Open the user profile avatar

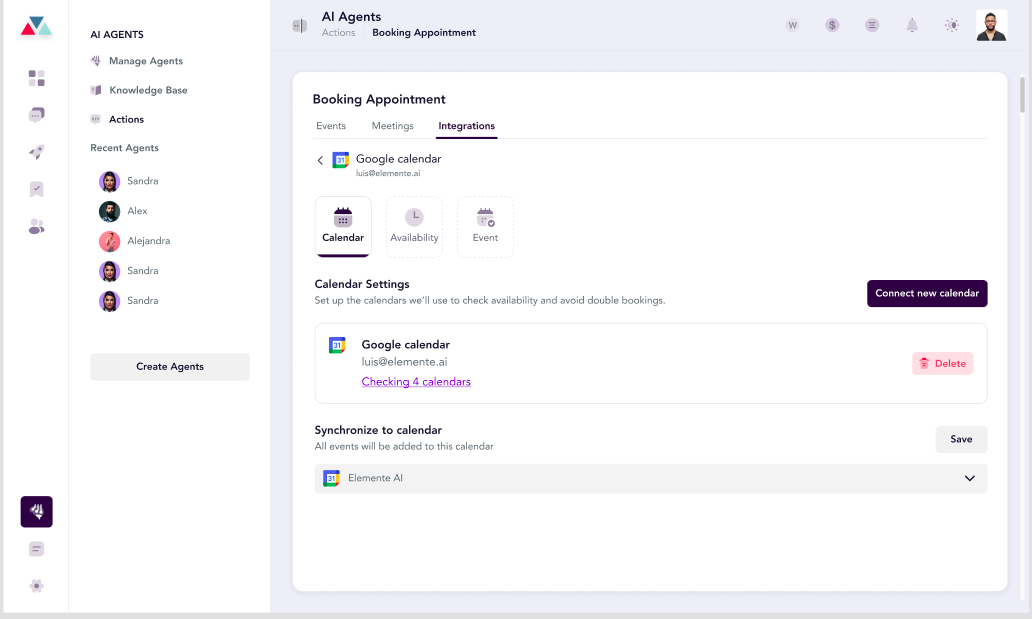coord(991,26)
